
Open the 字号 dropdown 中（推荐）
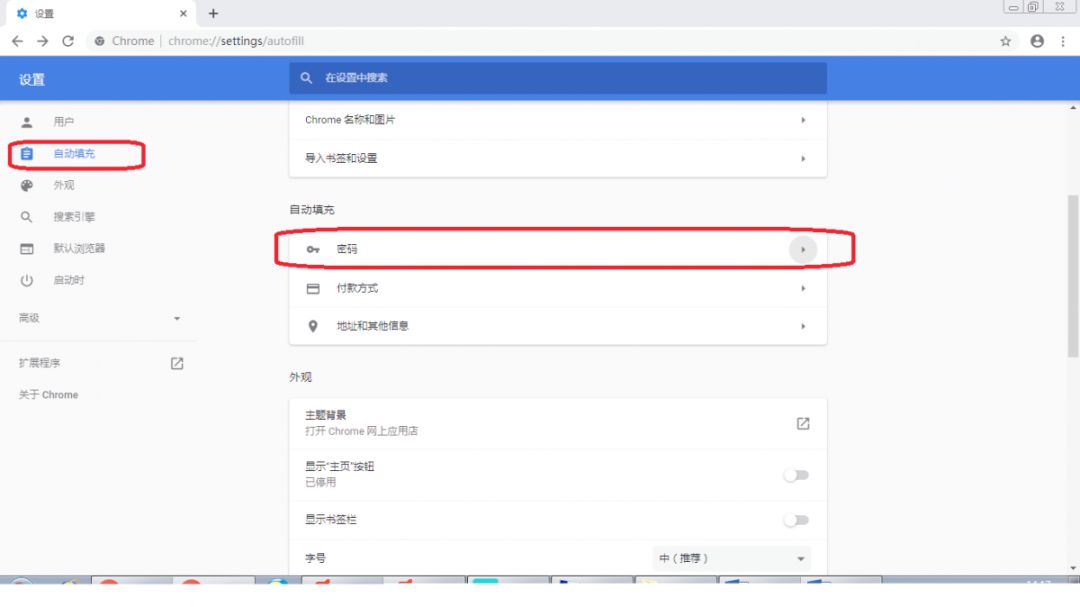[x=731, y=558]
